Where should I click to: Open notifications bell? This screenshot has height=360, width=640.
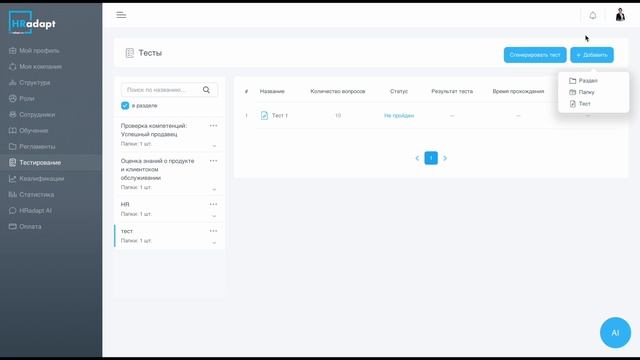pos(593,16)
